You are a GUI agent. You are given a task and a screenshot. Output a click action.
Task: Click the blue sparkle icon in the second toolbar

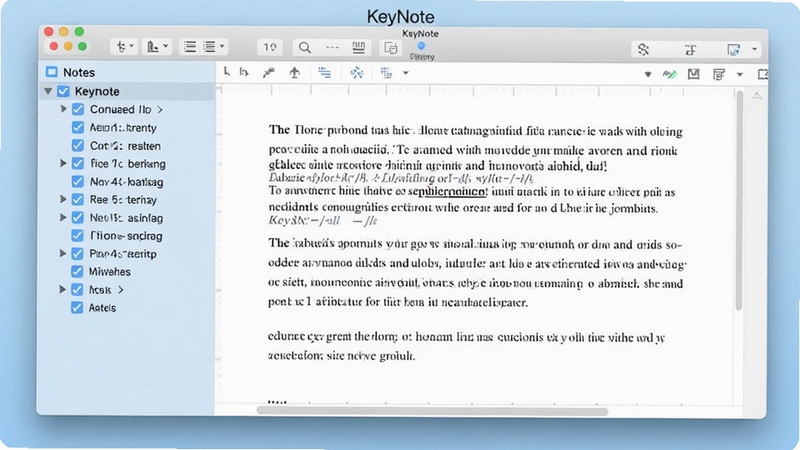click(357, 73)
